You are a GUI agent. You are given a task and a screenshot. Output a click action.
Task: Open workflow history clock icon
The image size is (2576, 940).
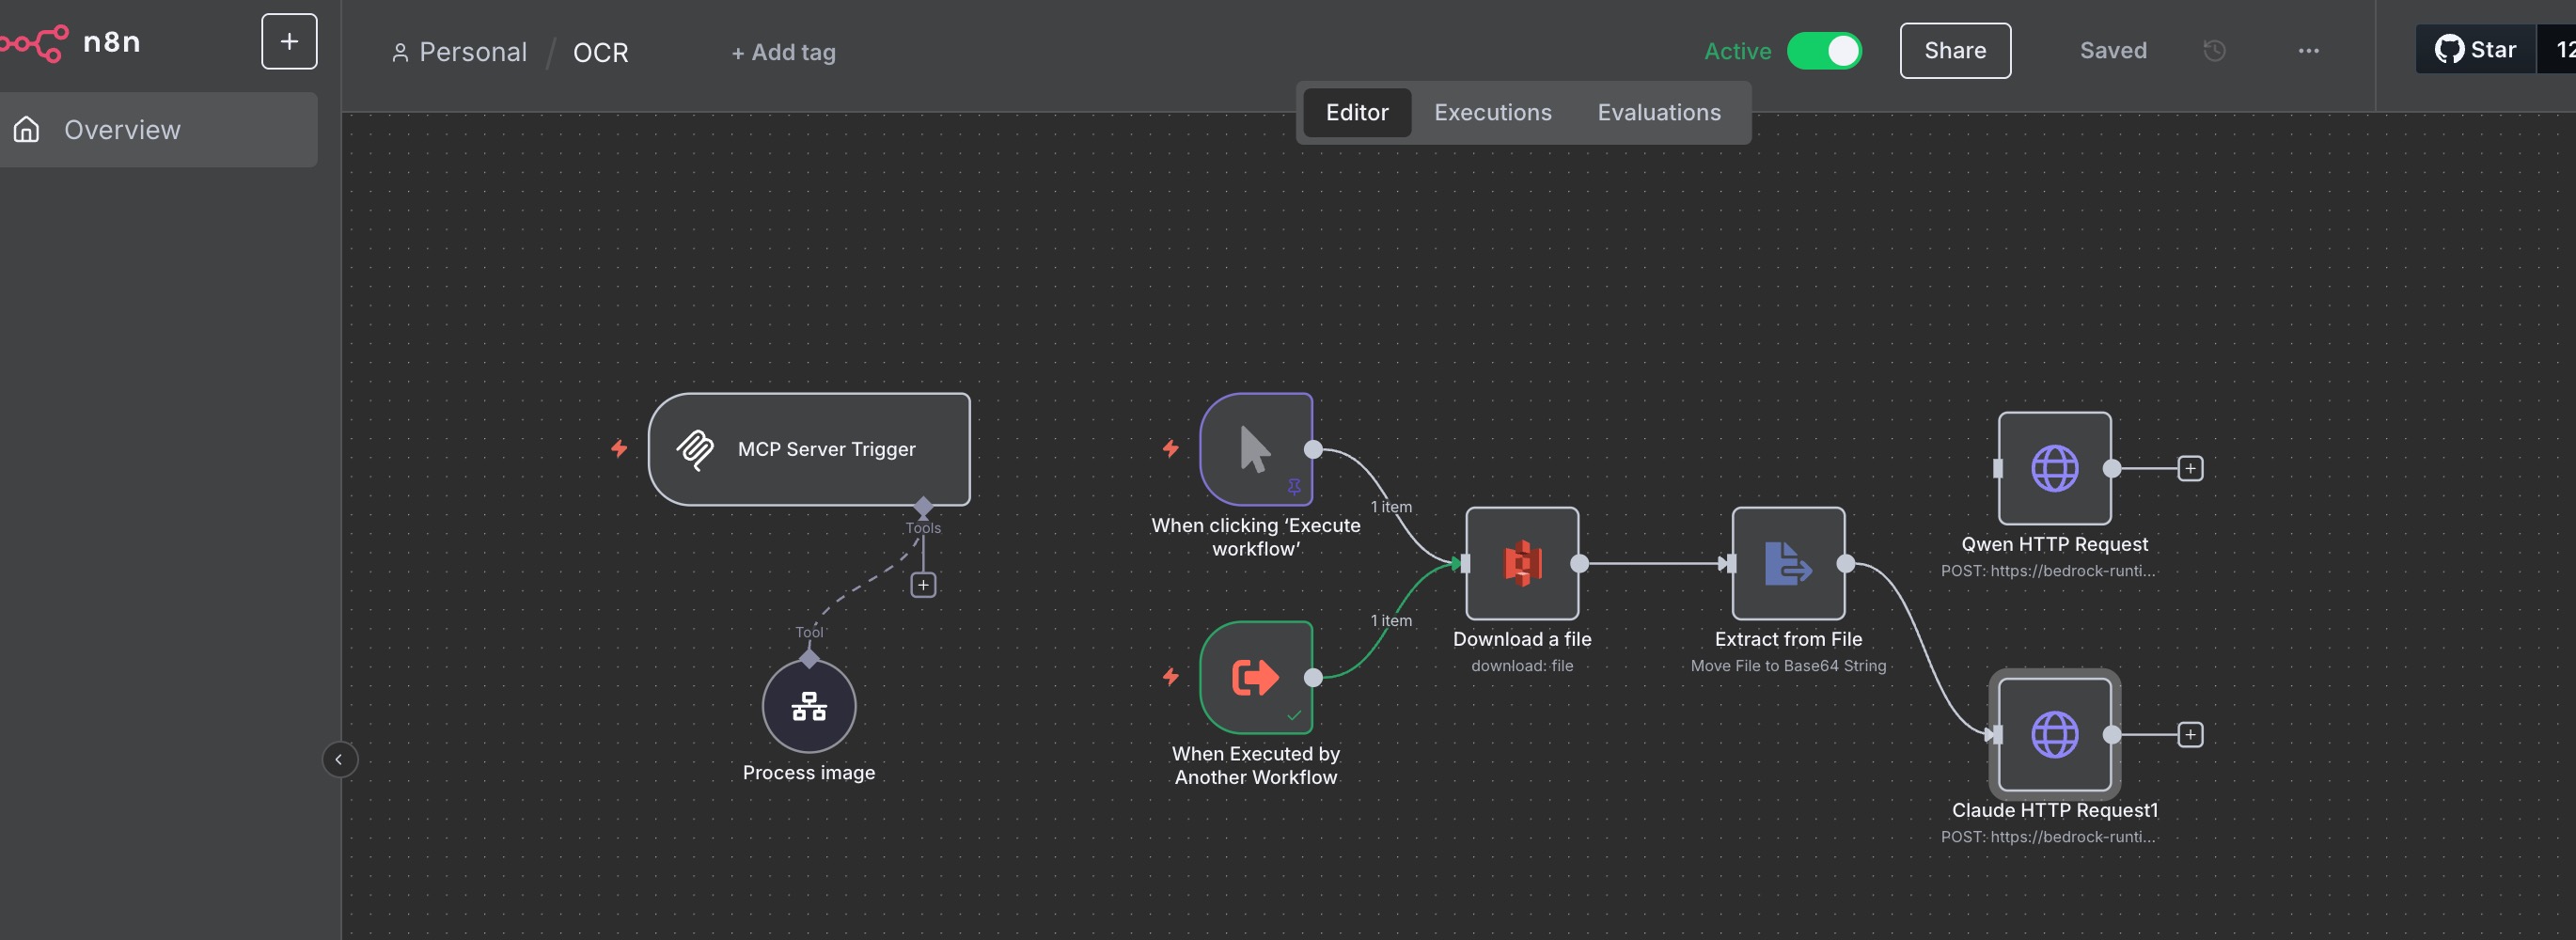(x=2214, y=51)
